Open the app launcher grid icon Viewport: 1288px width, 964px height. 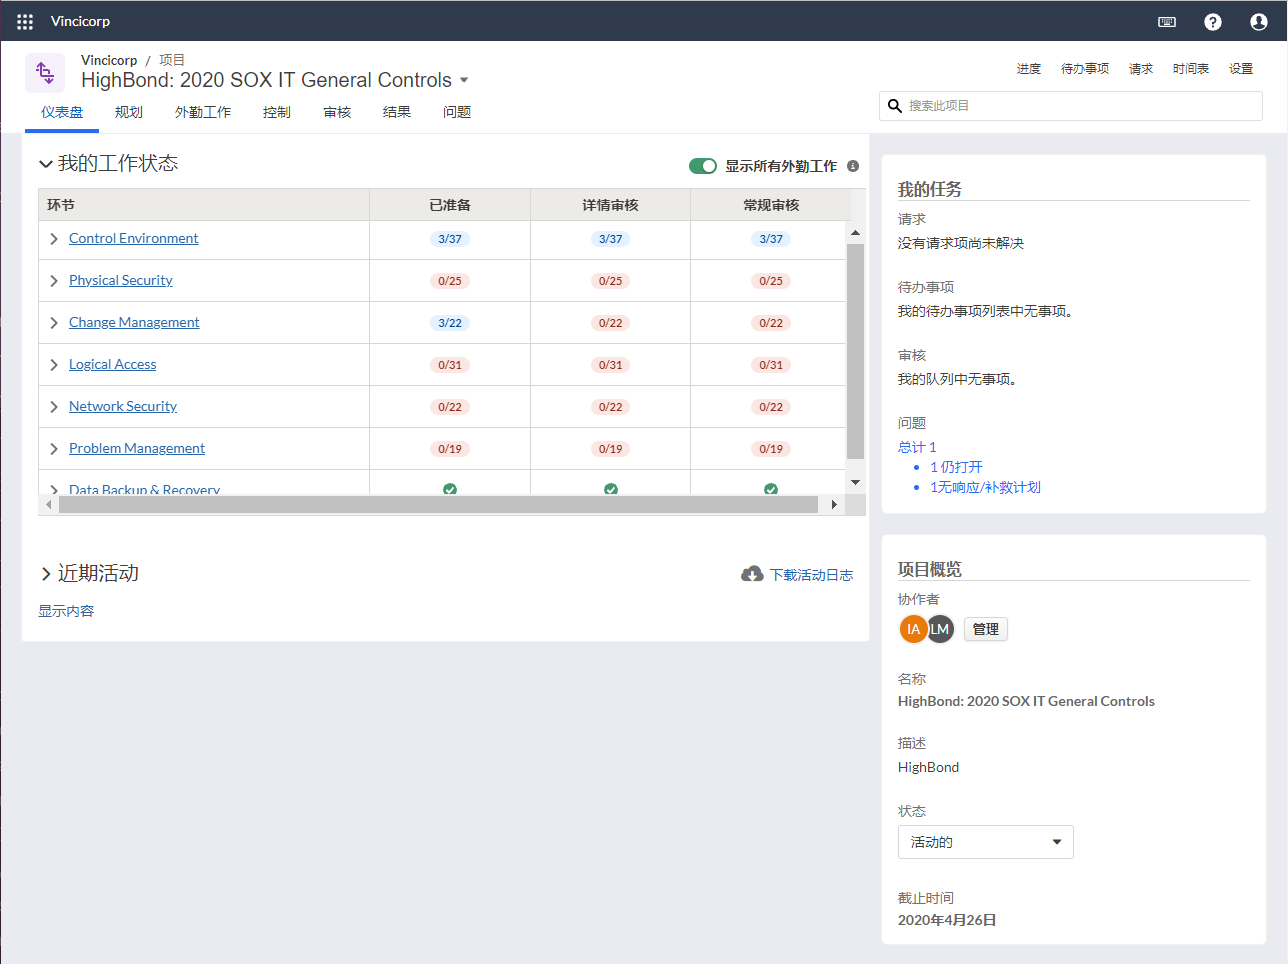25,21
